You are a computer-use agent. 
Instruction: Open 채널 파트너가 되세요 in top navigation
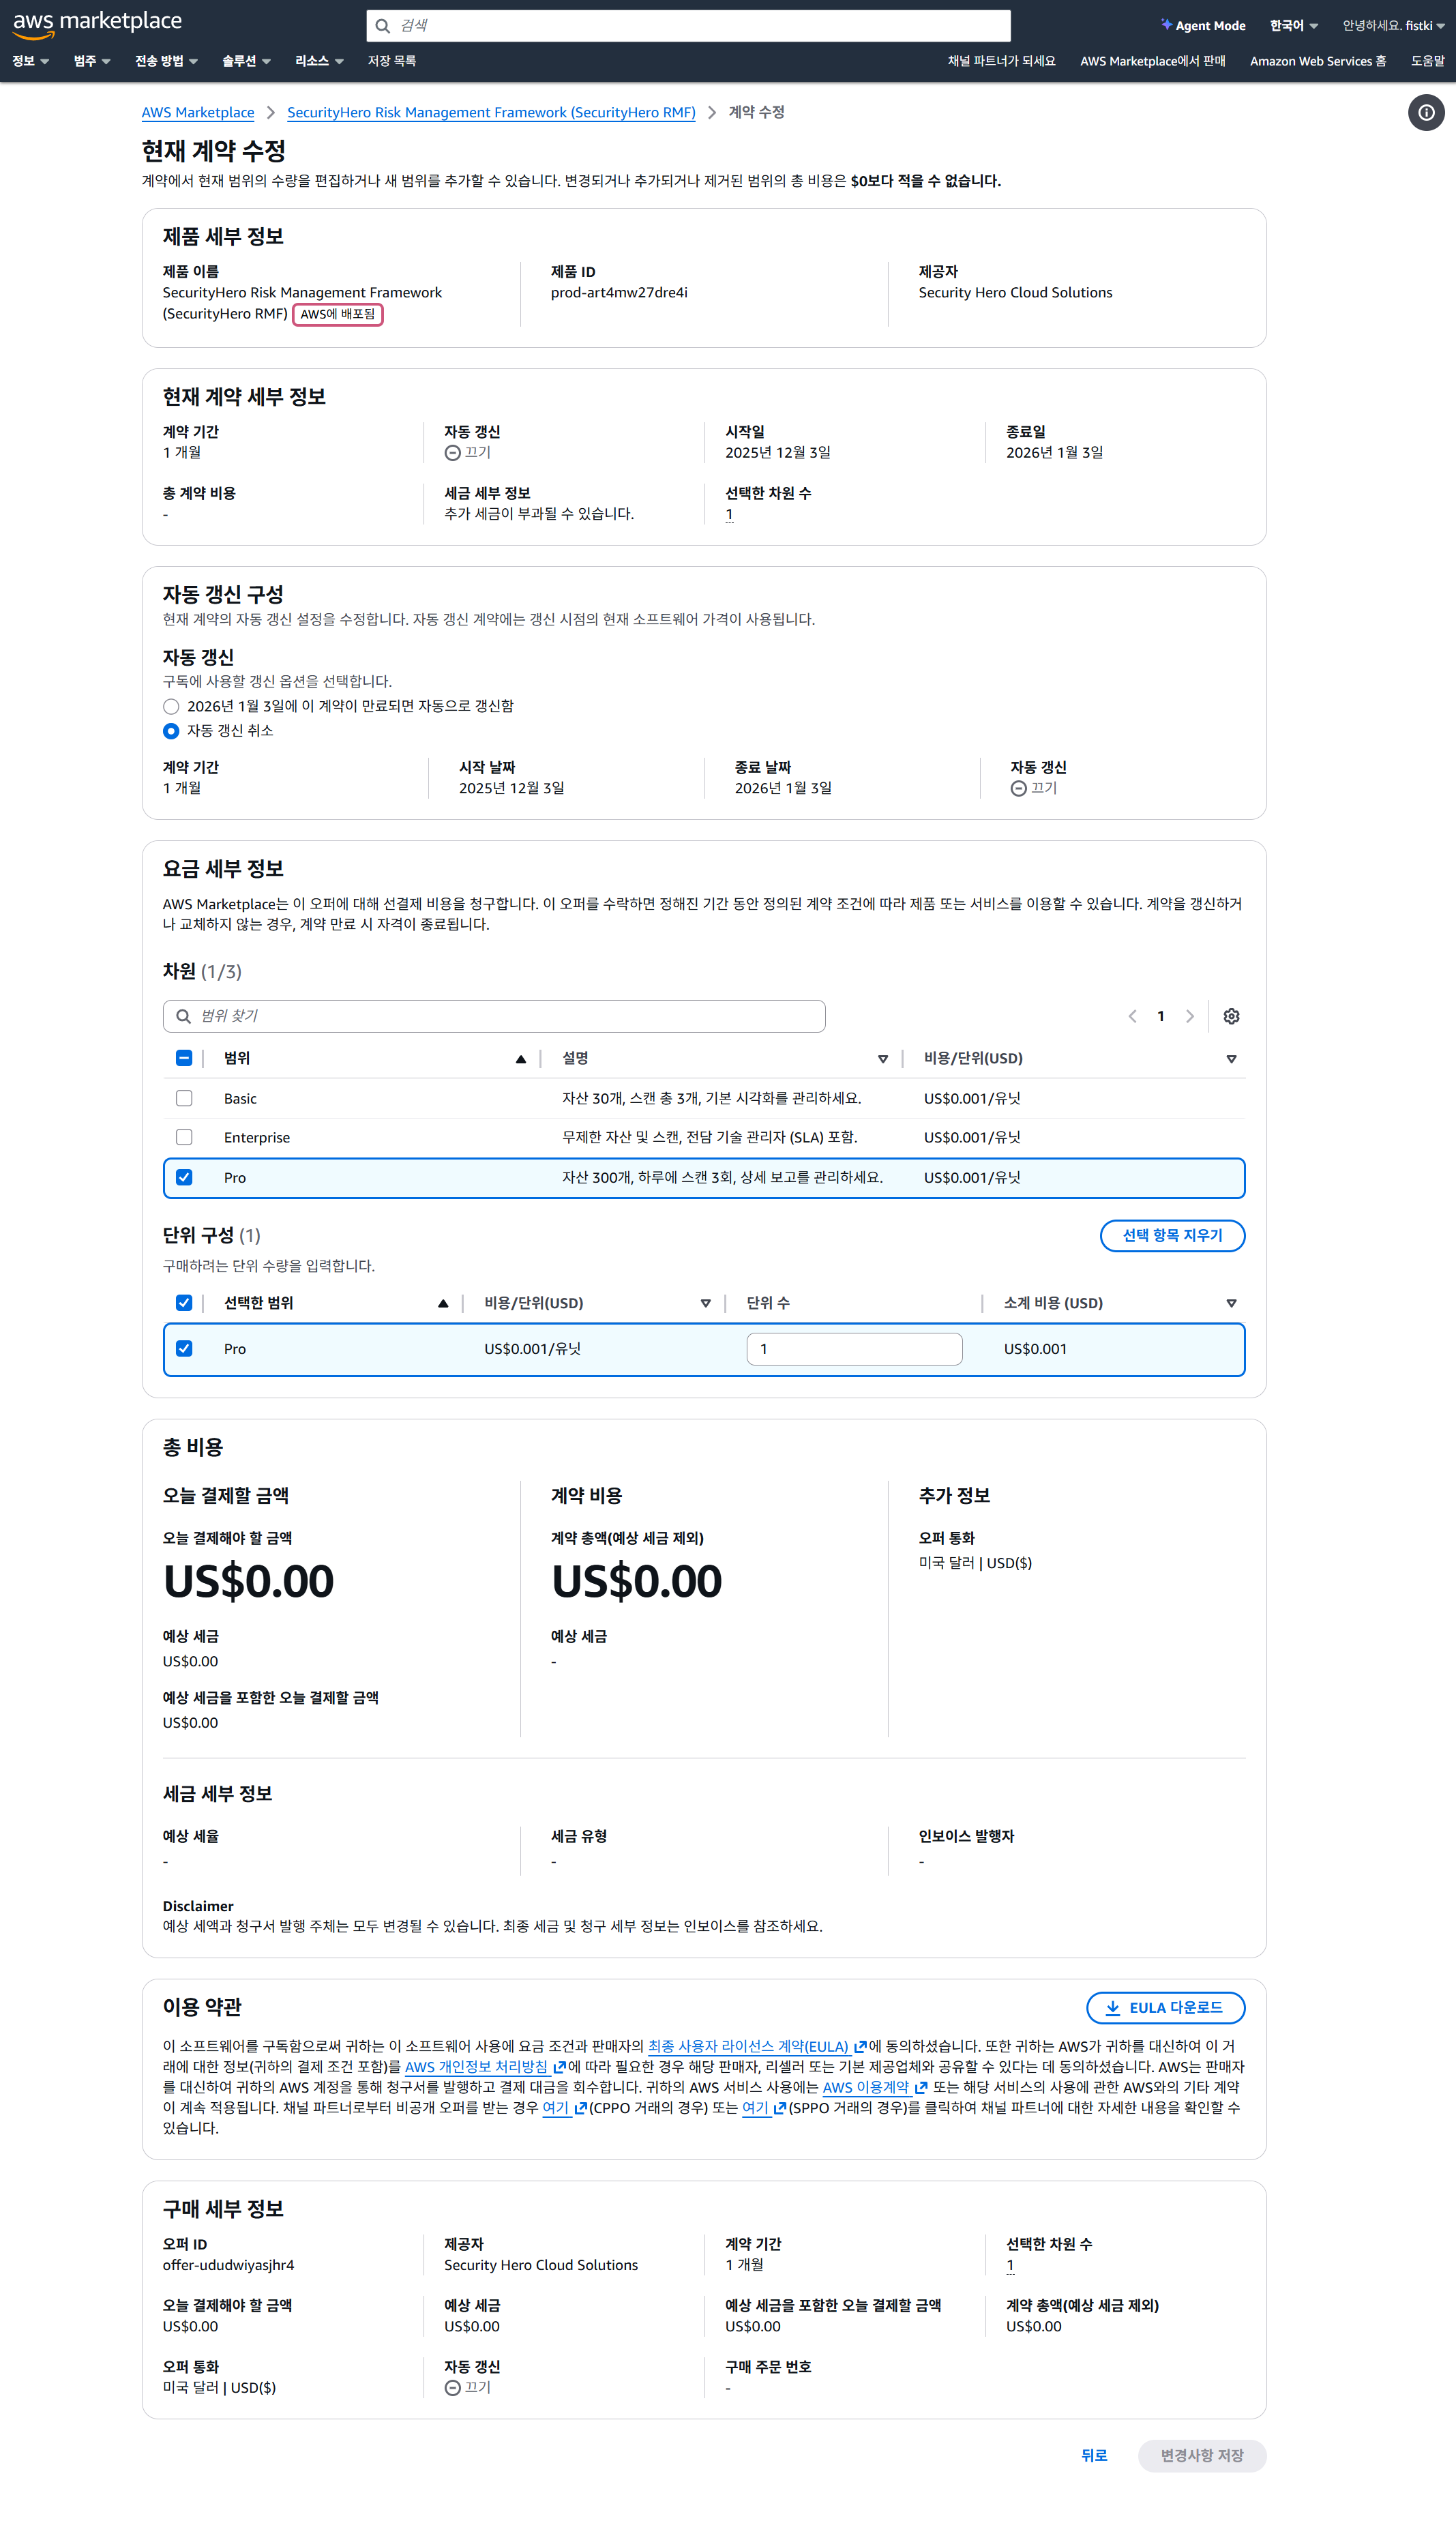coord(1001,61)
